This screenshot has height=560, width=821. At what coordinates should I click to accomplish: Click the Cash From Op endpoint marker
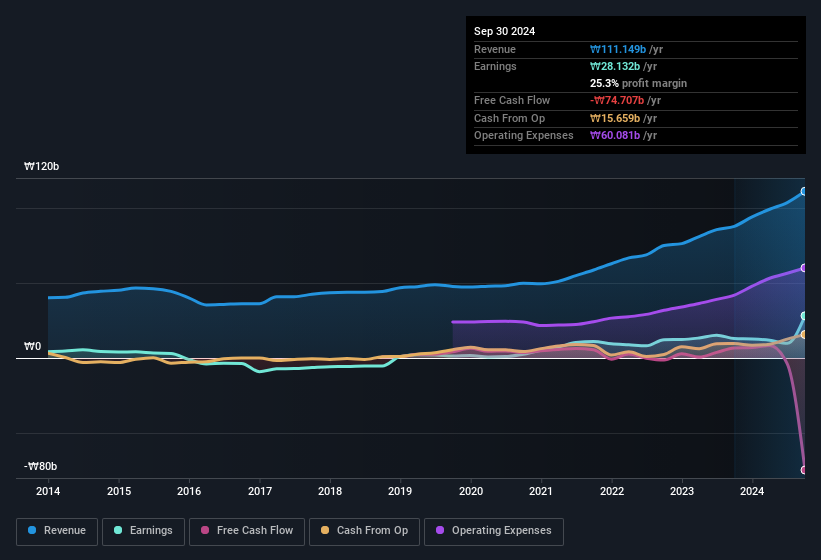click(x=804, y=334)
